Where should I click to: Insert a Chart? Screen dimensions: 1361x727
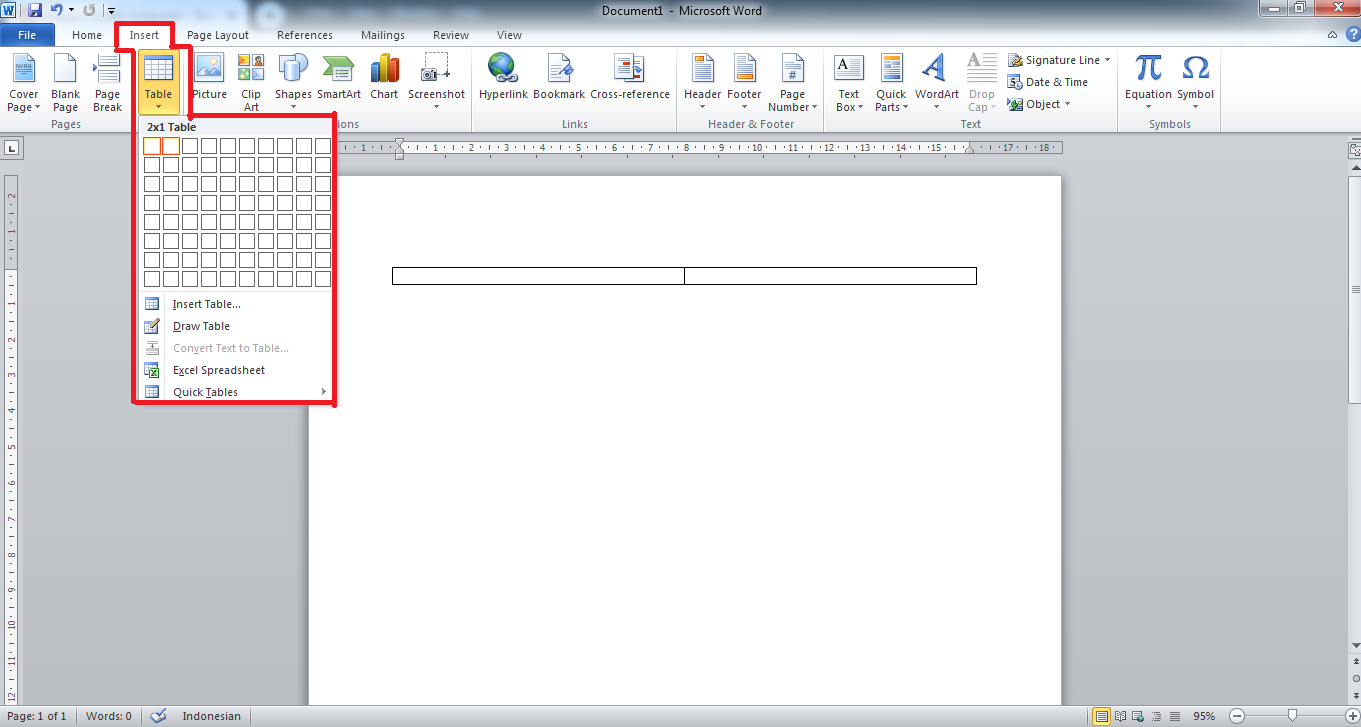click(384, 80)
